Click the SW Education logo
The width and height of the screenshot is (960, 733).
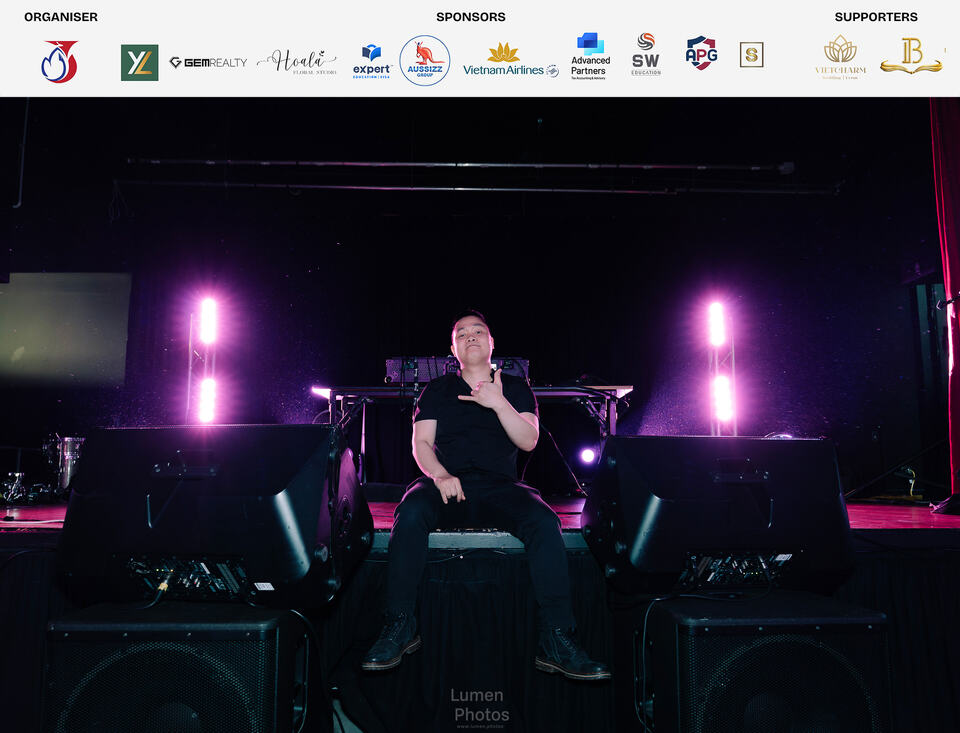tap(646, 55)
